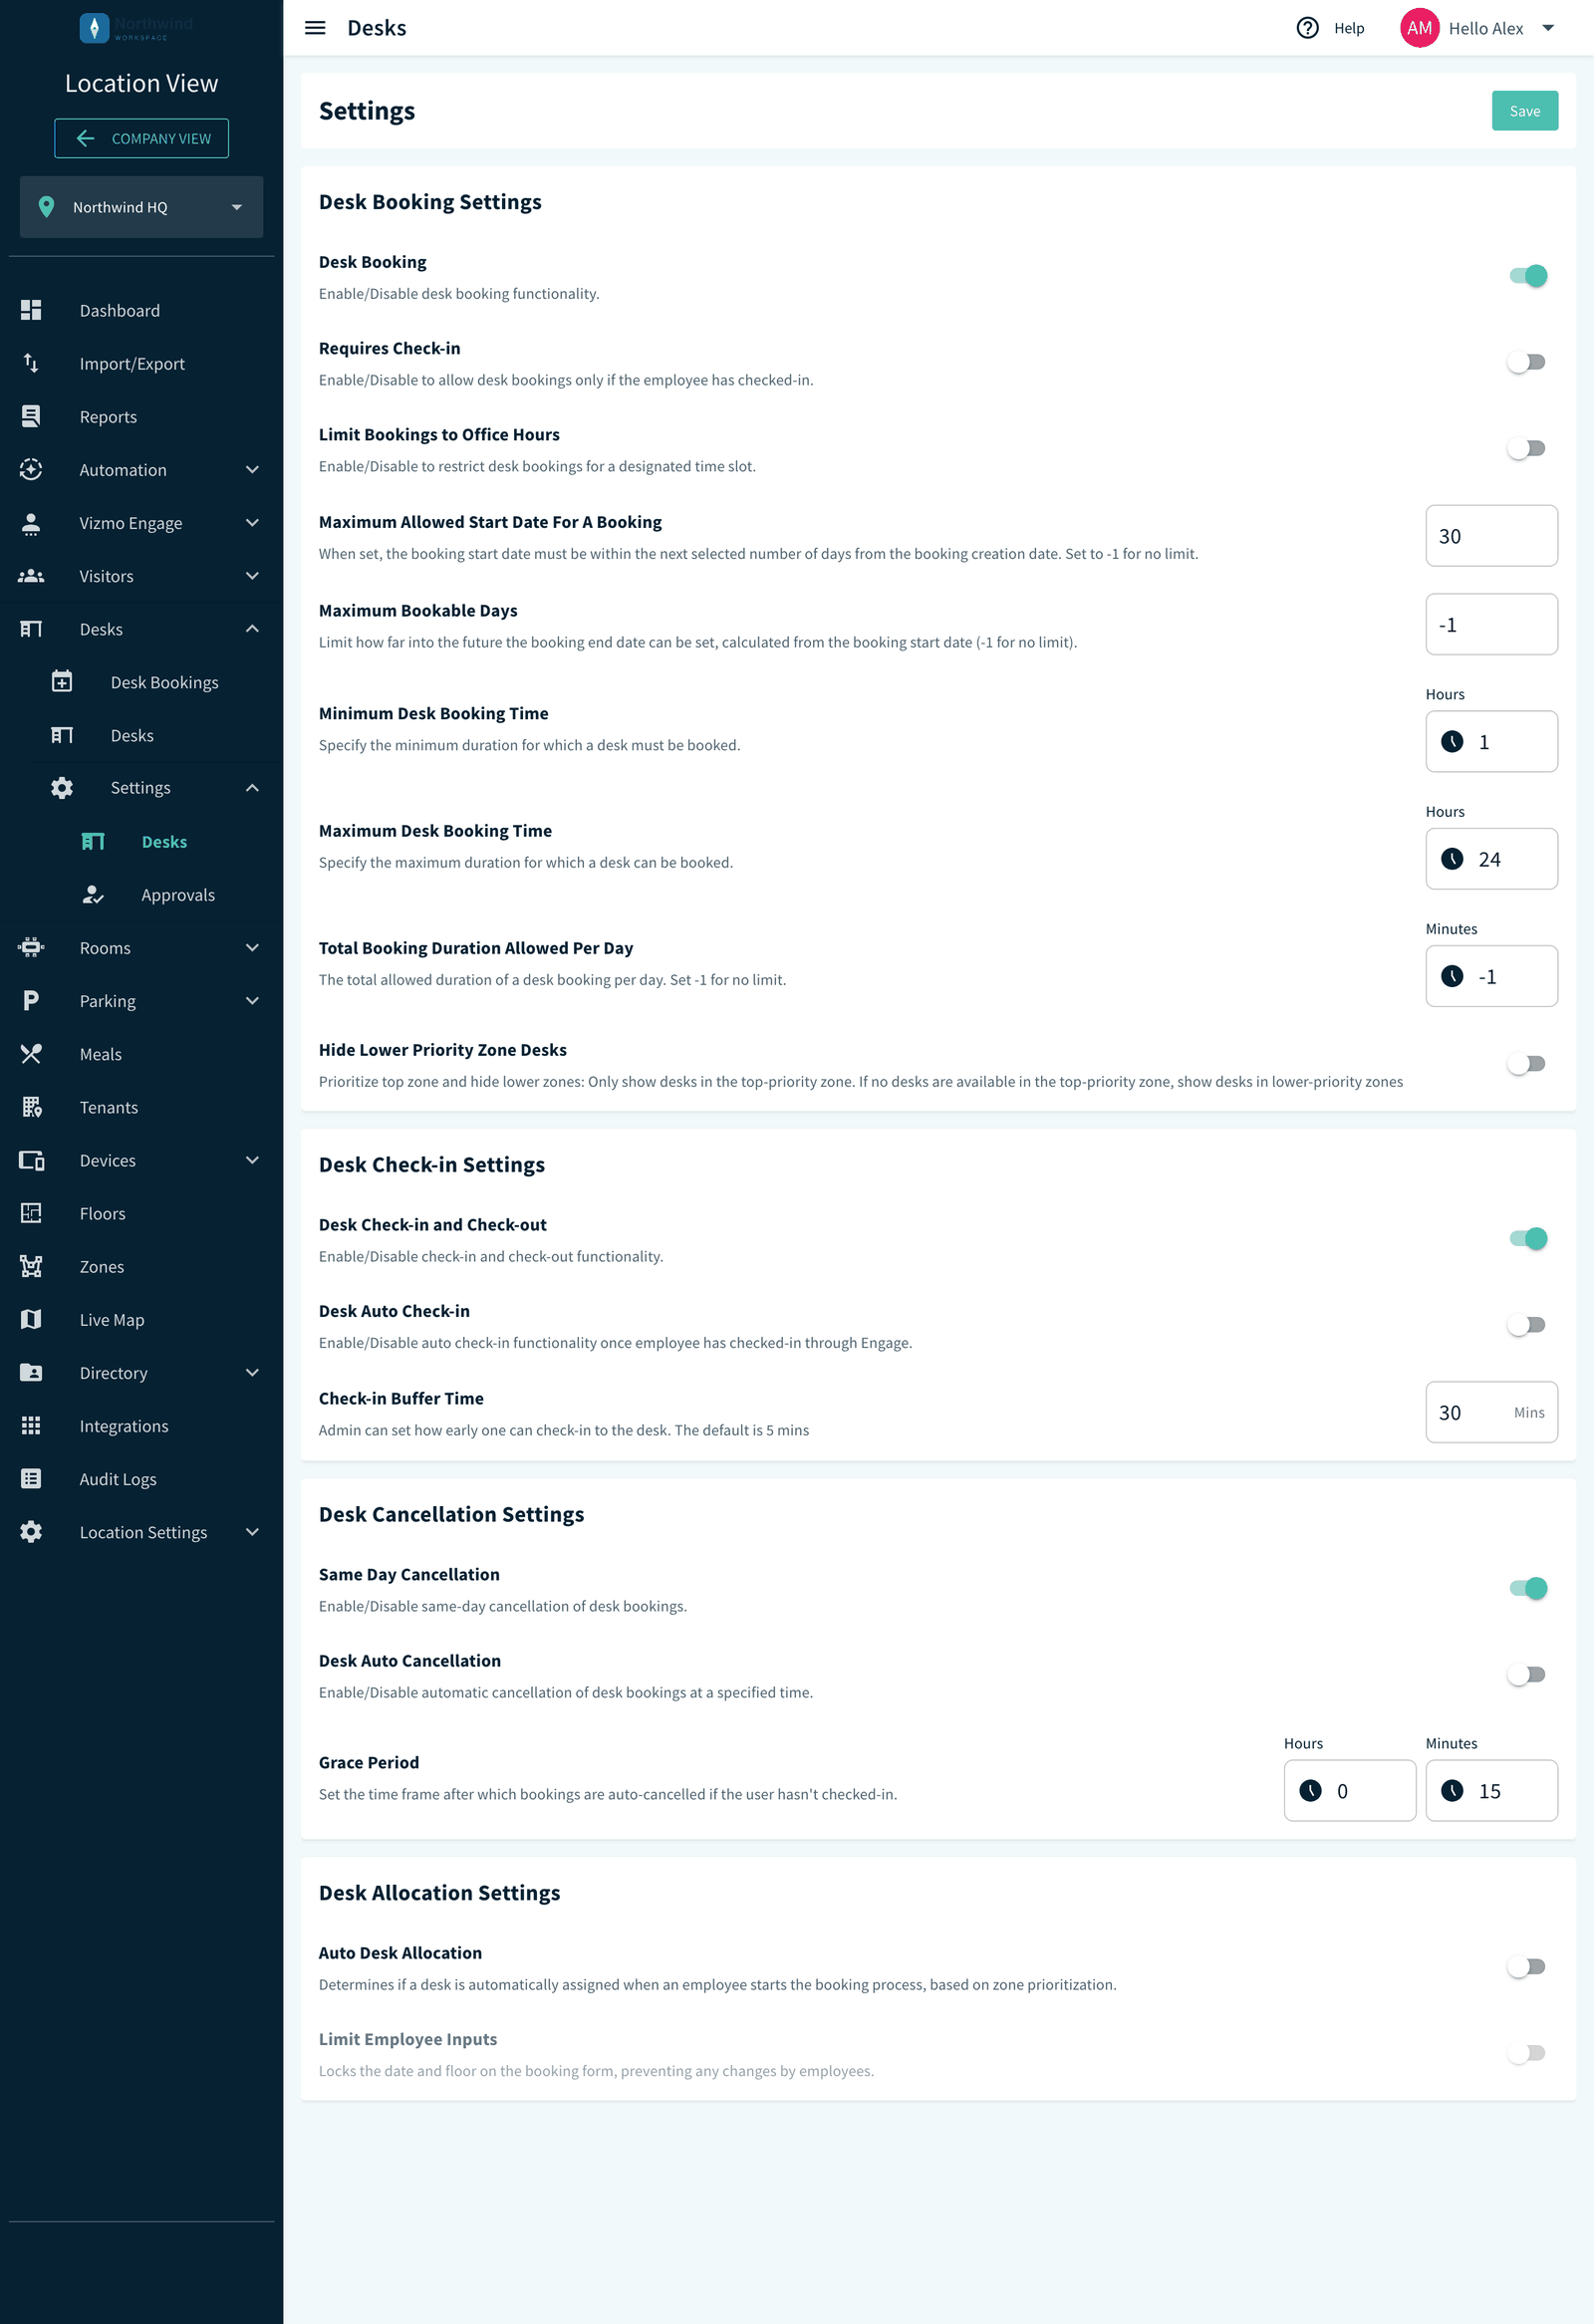
Task: Click the Zones icon in sidebar
Action: point(31,1266)
